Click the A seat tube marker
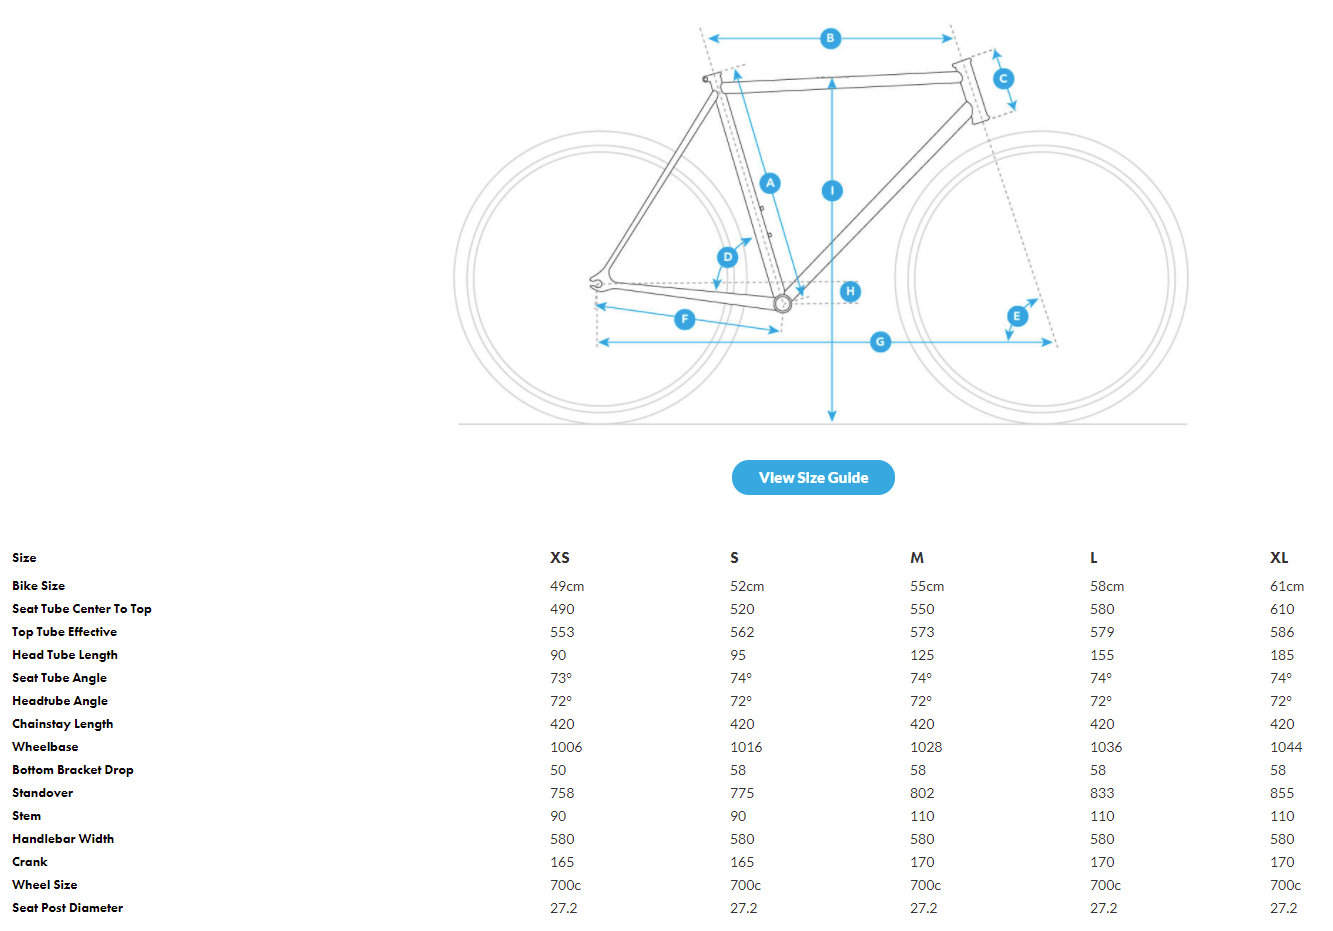The height and width of the screenshot is (931, 1333). click(770, 183)
